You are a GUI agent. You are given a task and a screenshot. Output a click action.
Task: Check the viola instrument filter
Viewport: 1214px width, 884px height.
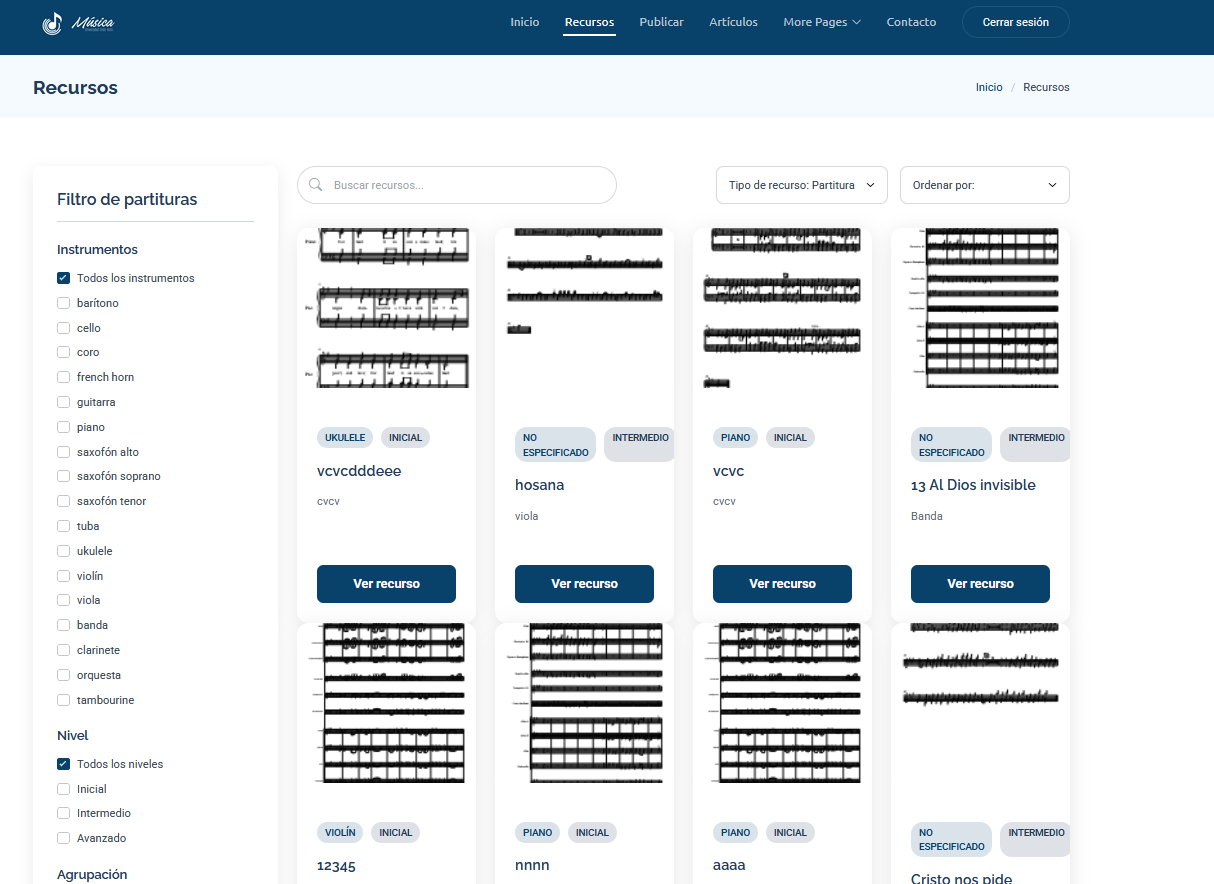coord(63,600)
